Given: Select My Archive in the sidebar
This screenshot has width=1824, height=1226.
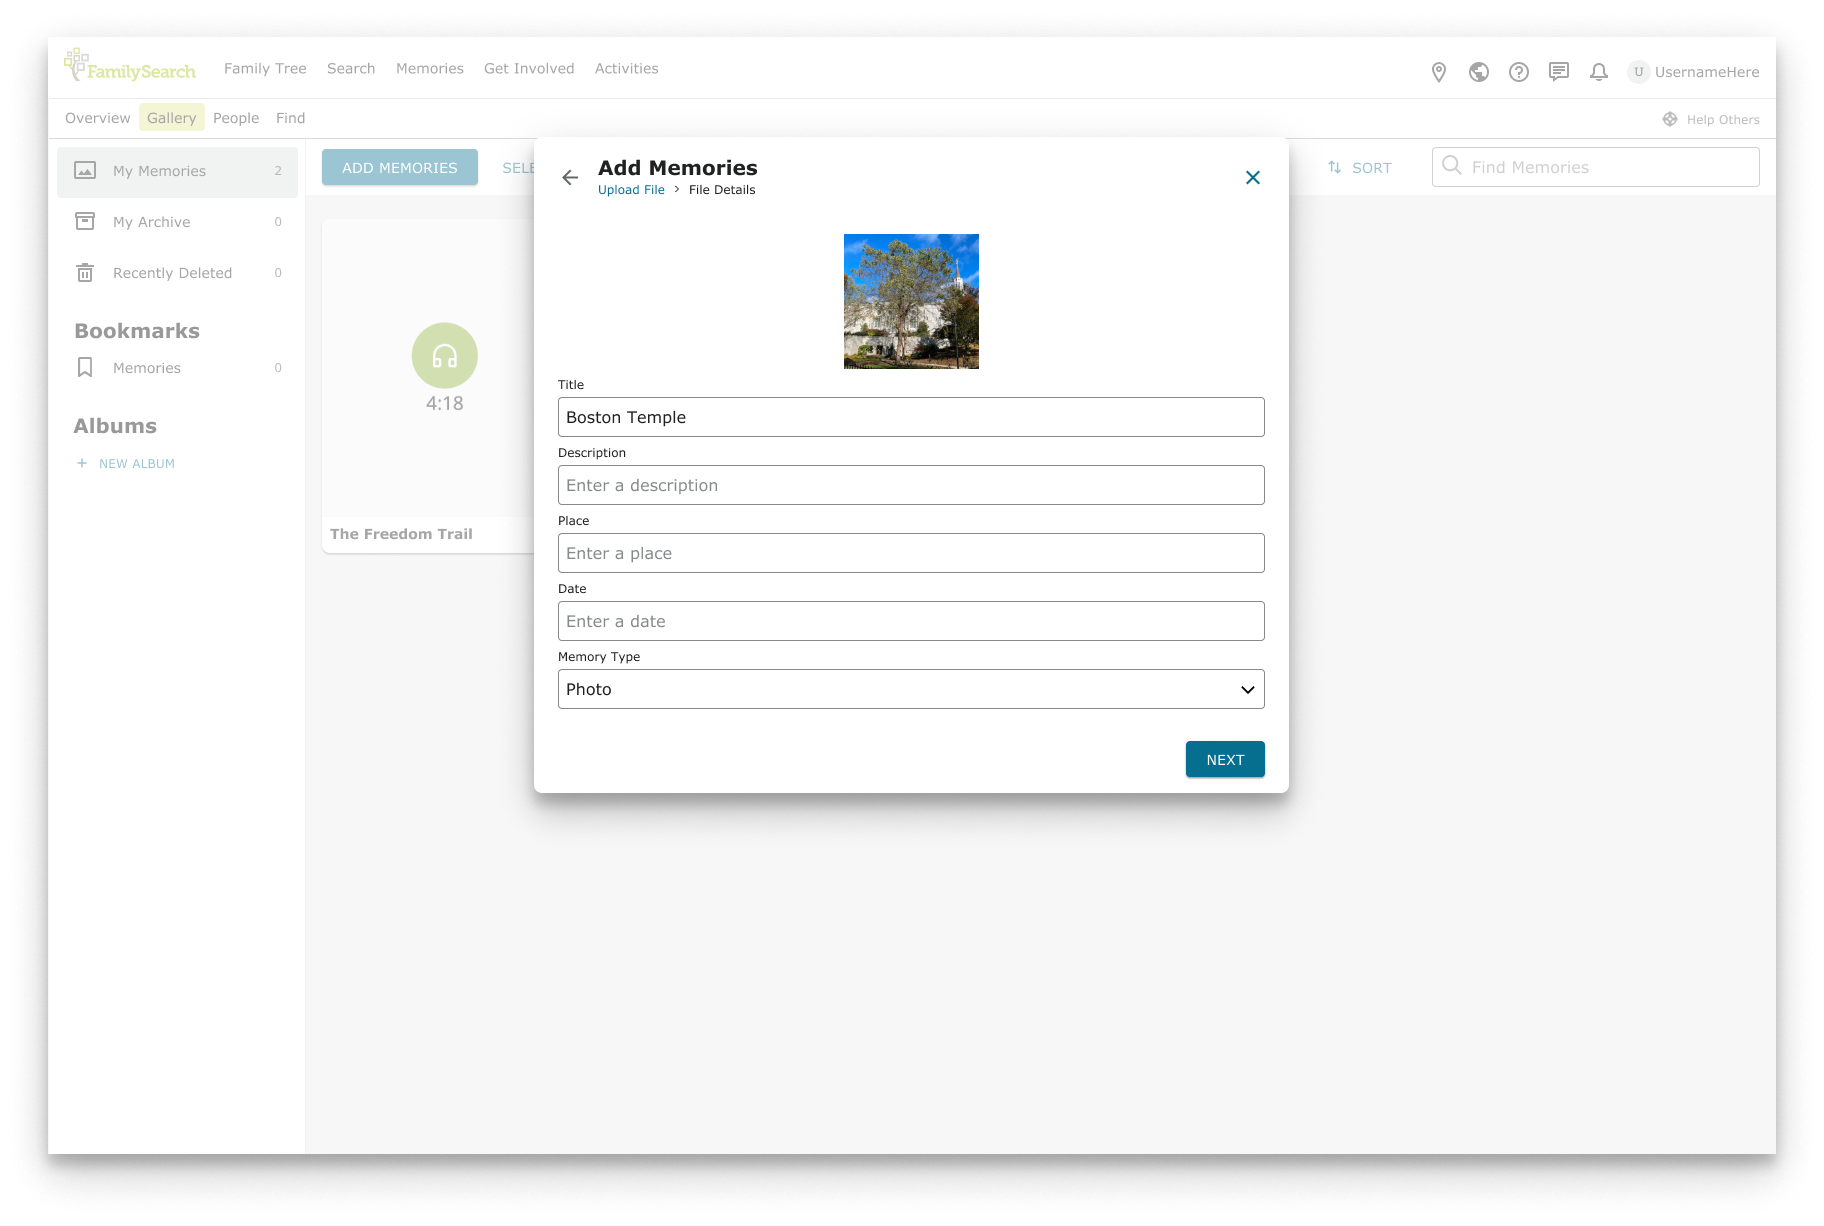Looking at the screenshot, I should click(152, 222).
